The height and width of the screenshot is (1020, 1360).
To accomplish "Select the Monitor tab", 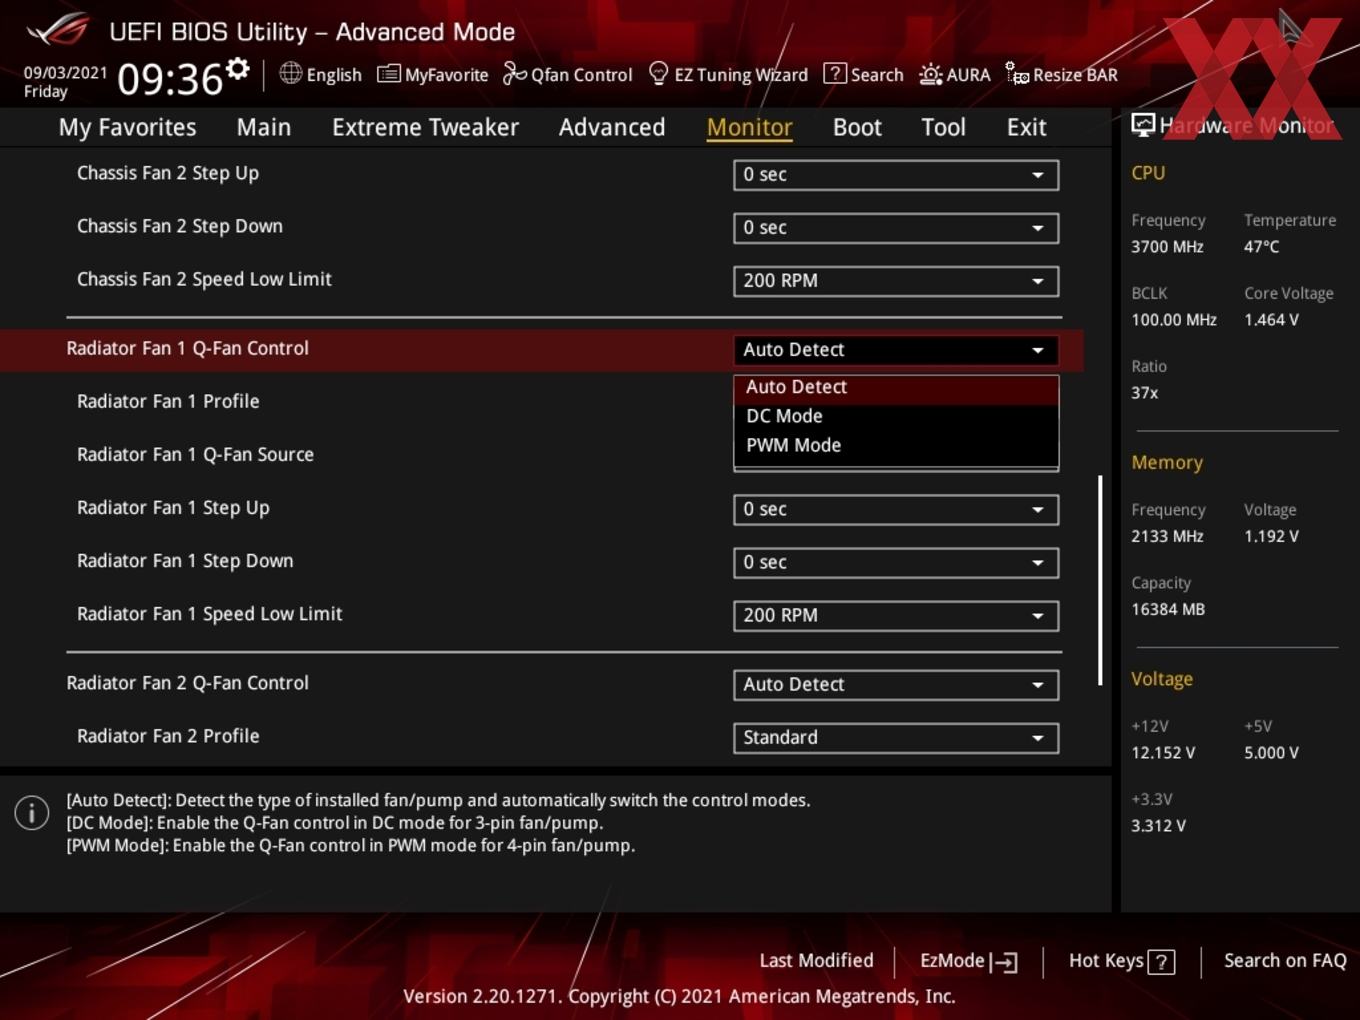I will pyautogui.click(x=750, y=127).
